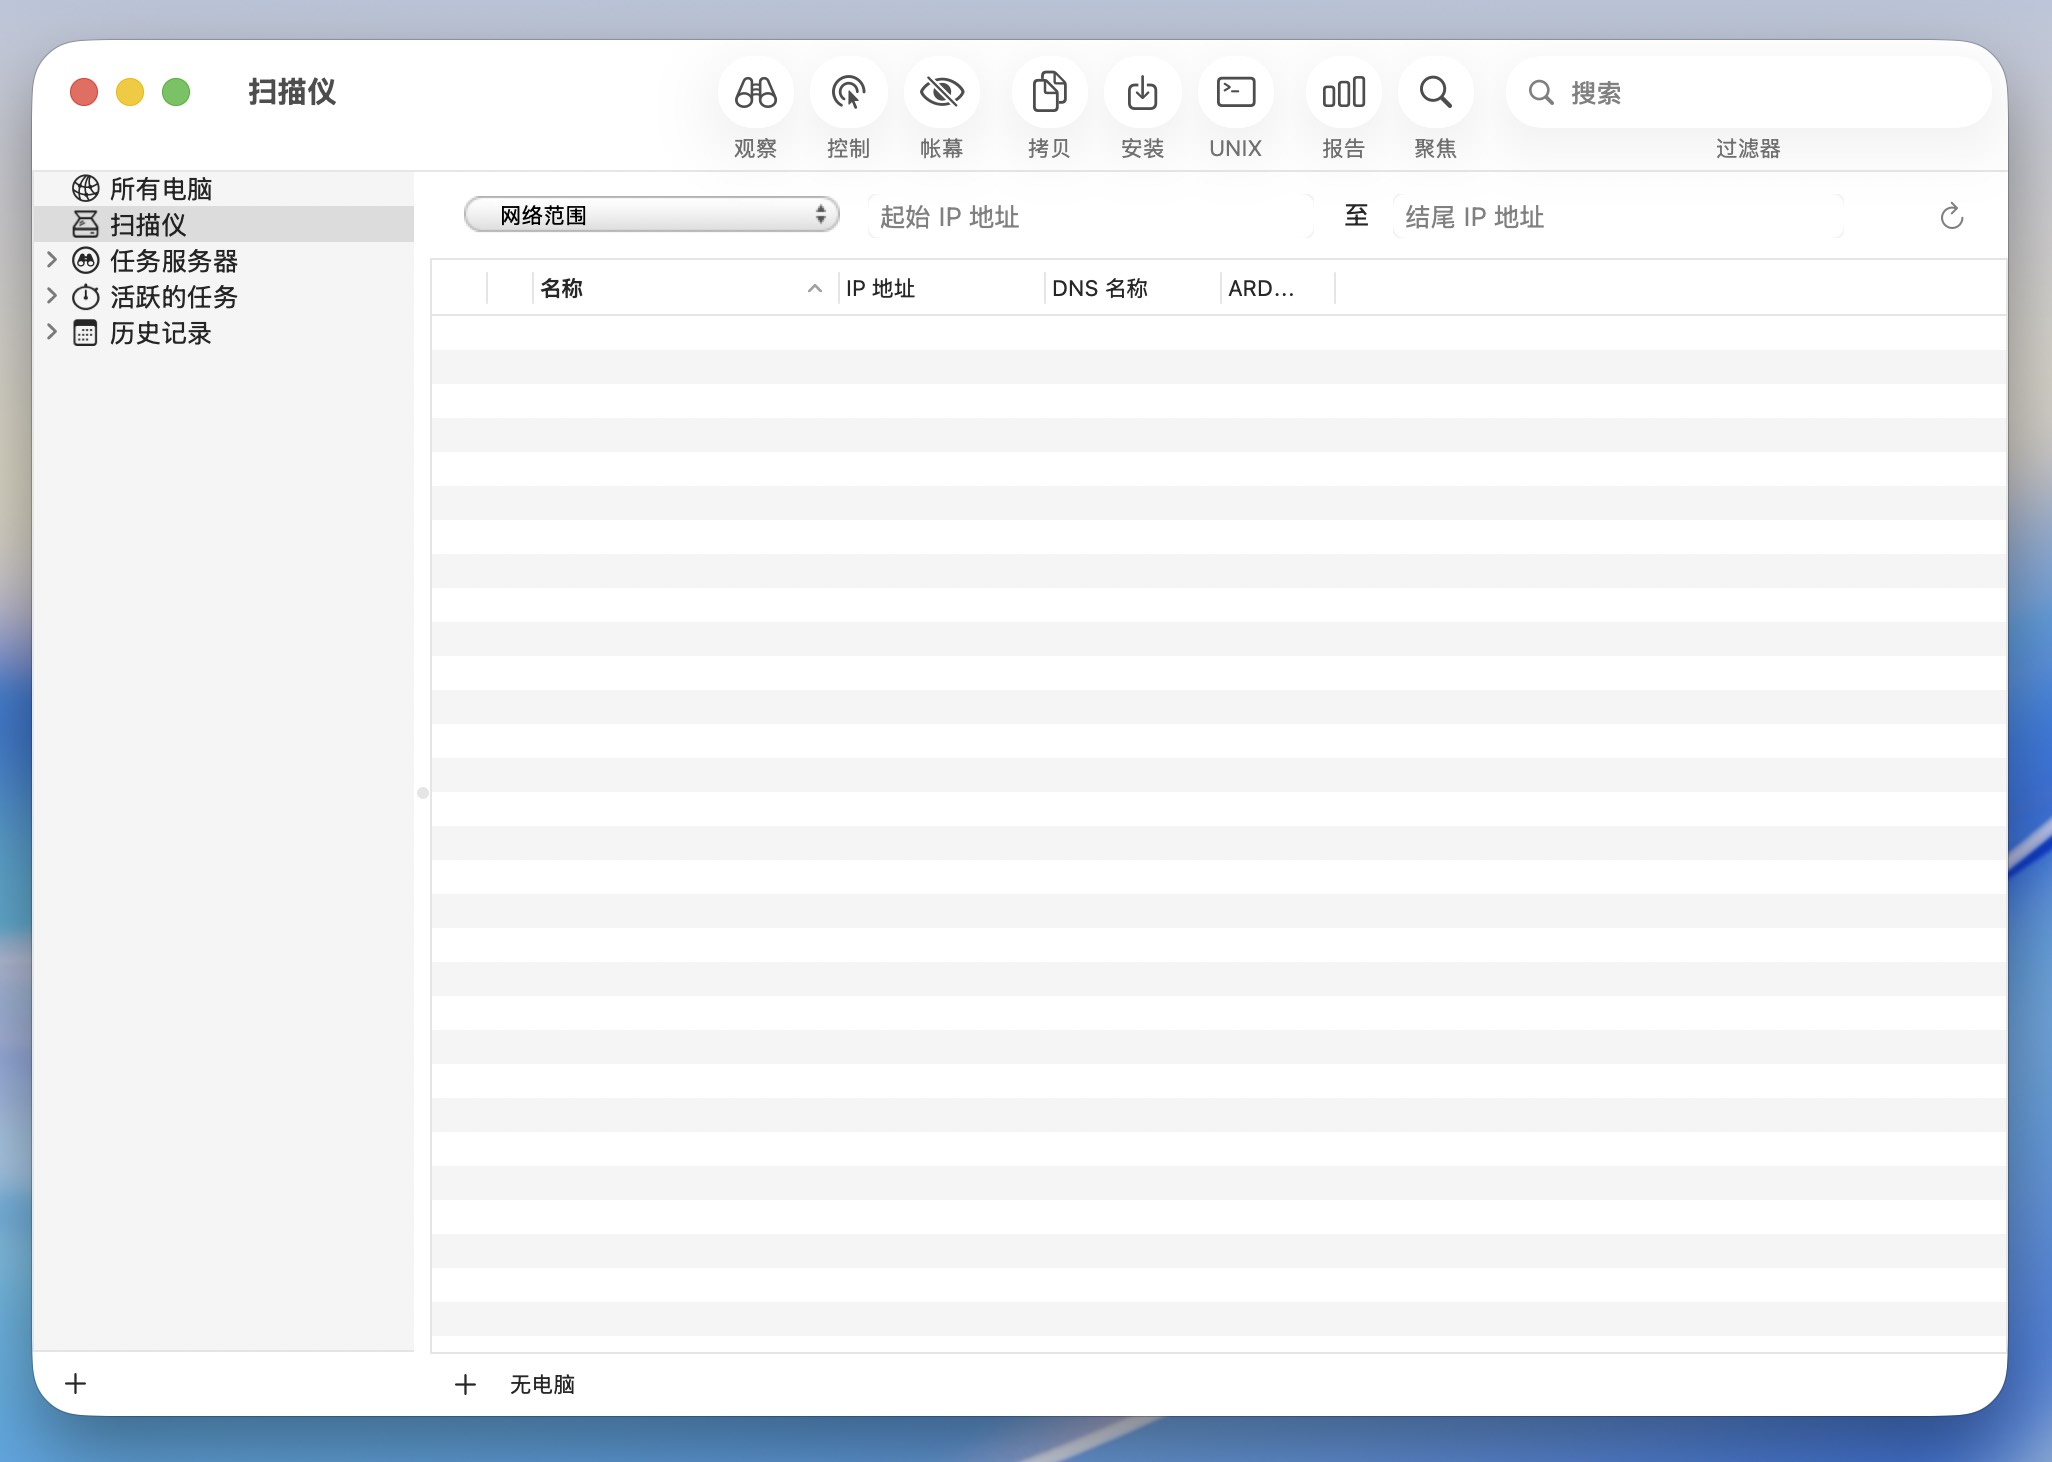Image resolution: width=2052 pixels, height=1462 pixels.
Task: Open the Reports (报告) bar chart icon
Action: [x=1343, y=93]
